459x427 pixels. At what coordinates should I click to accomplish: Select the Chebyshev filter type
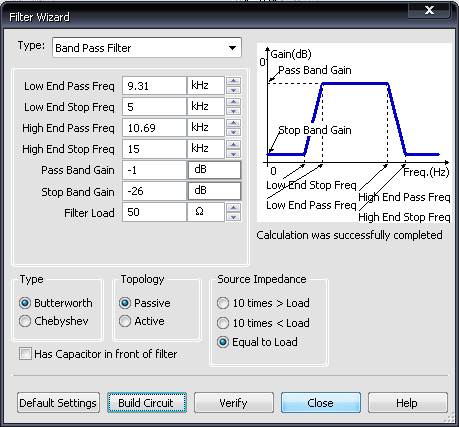tap(54, 321)
